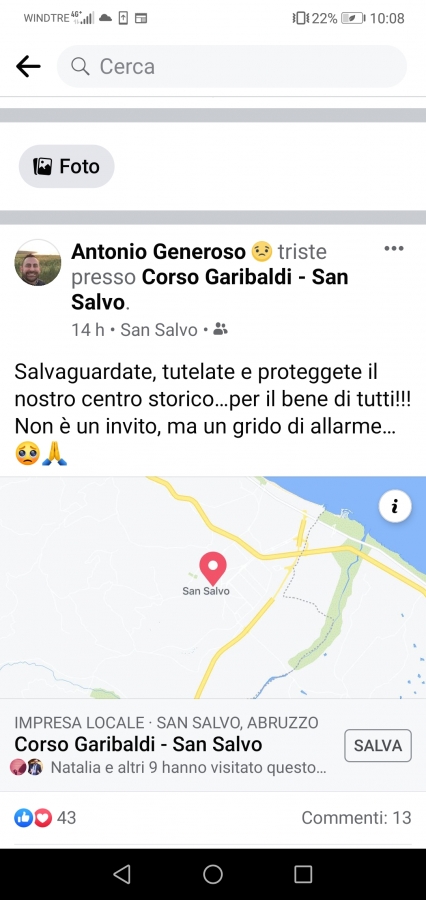This screenshot has height=900, width=426.
Task: Tap the San Salvo location in timestamp
Action: click(158, 330)
